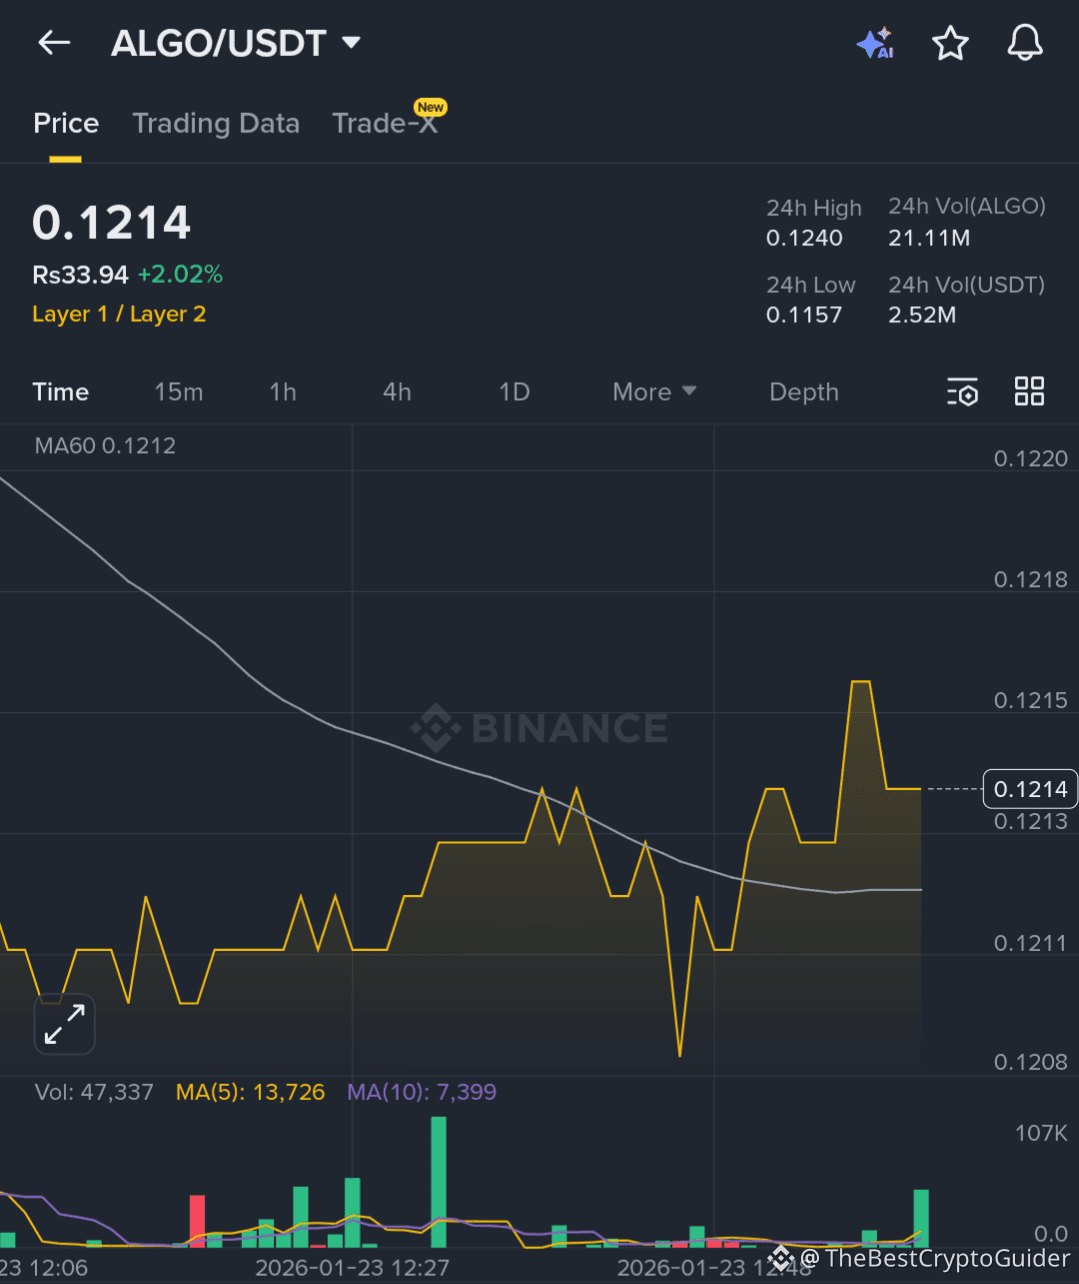The height and width of the screenshot is (1284, 1079).
Task: Open the chart indicator settings icon
Action: coord(961,392)
